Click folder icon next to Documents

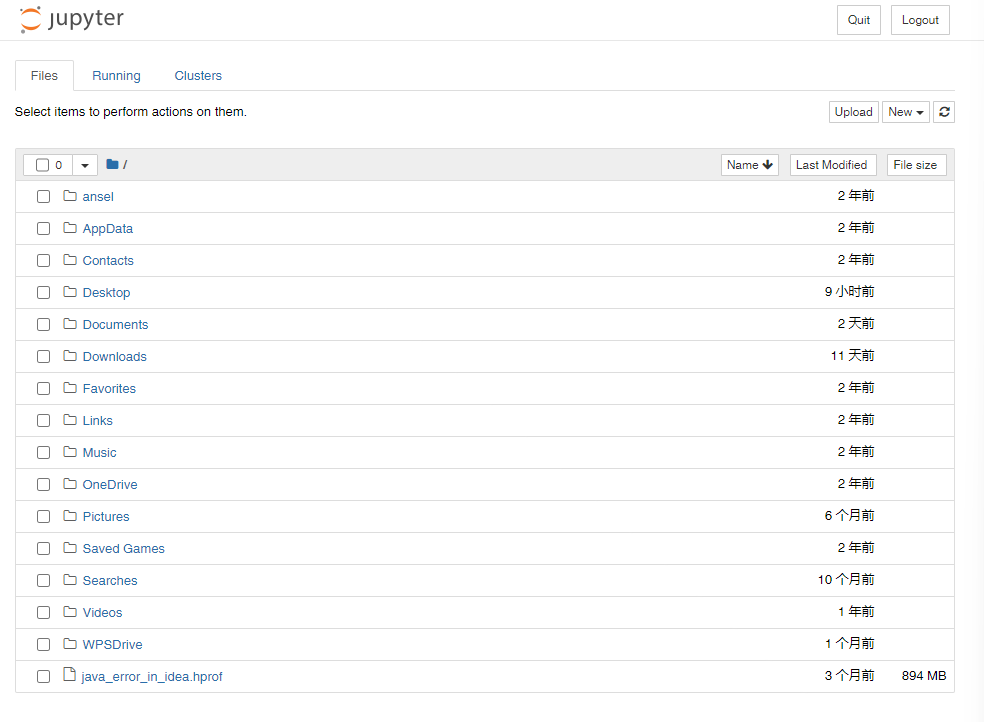tap(70, 324)
